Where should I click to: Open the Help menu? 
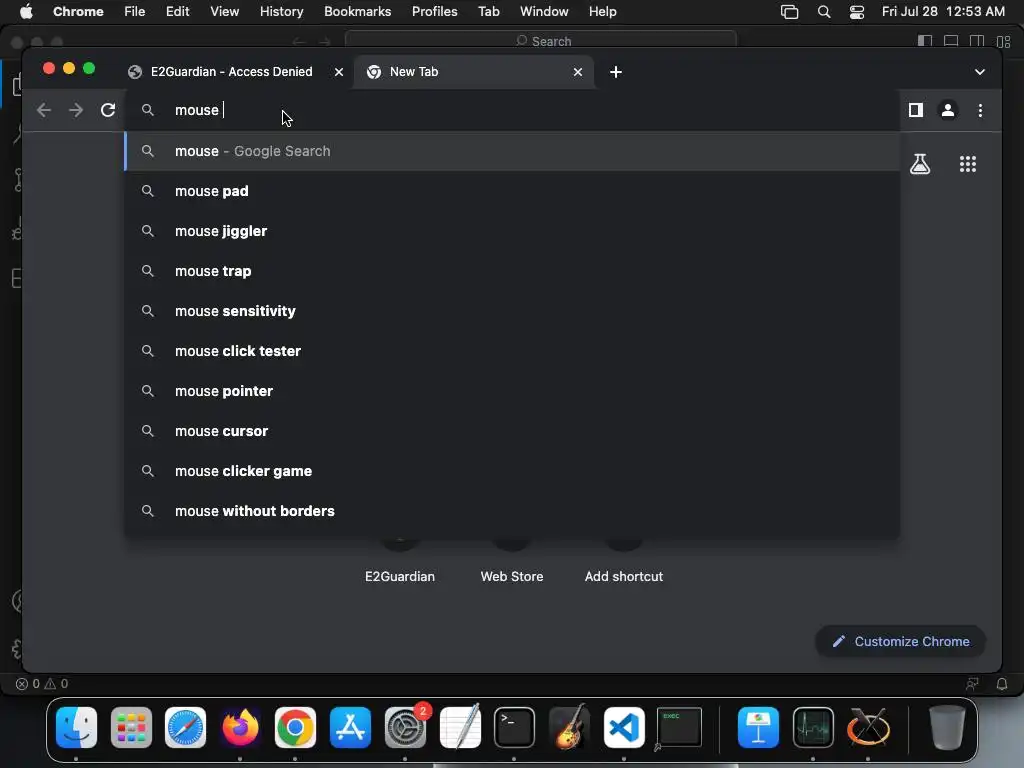coord(602,12)
